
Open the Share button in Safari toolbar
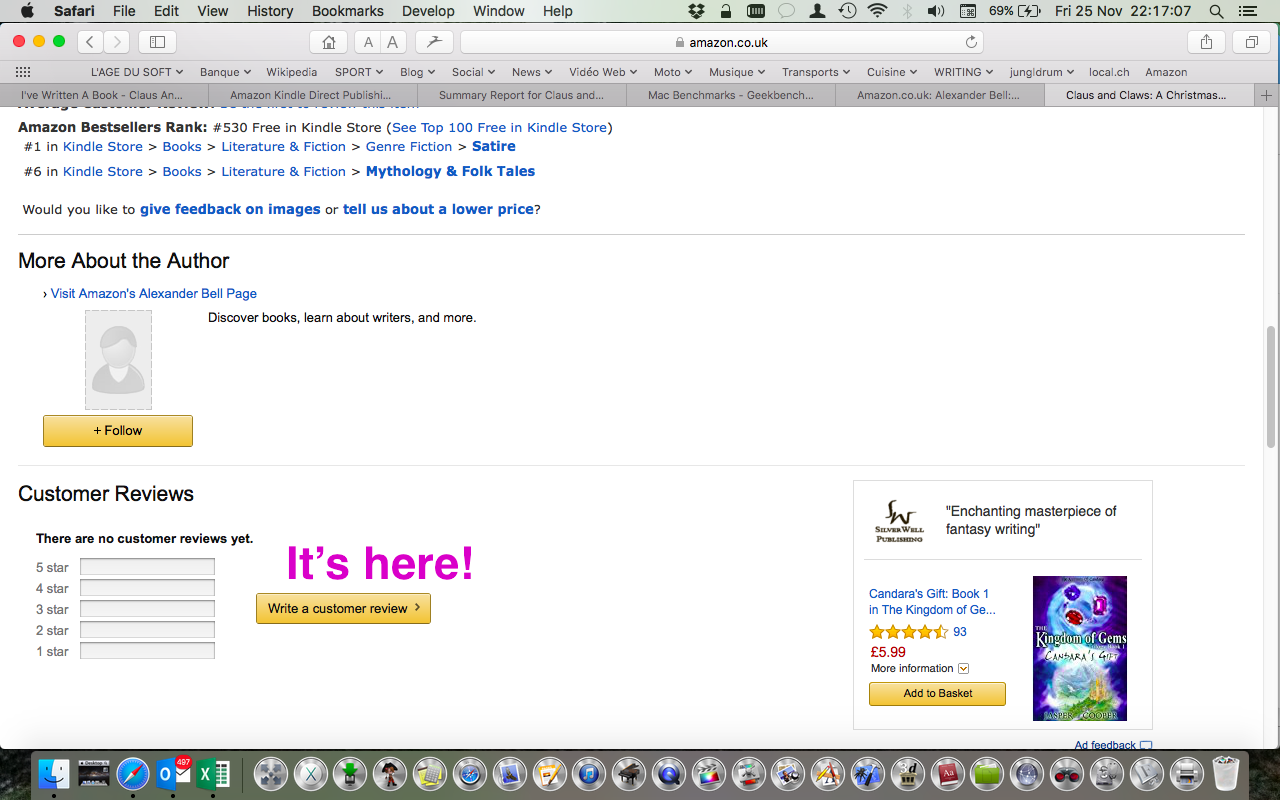point(1206,42)
